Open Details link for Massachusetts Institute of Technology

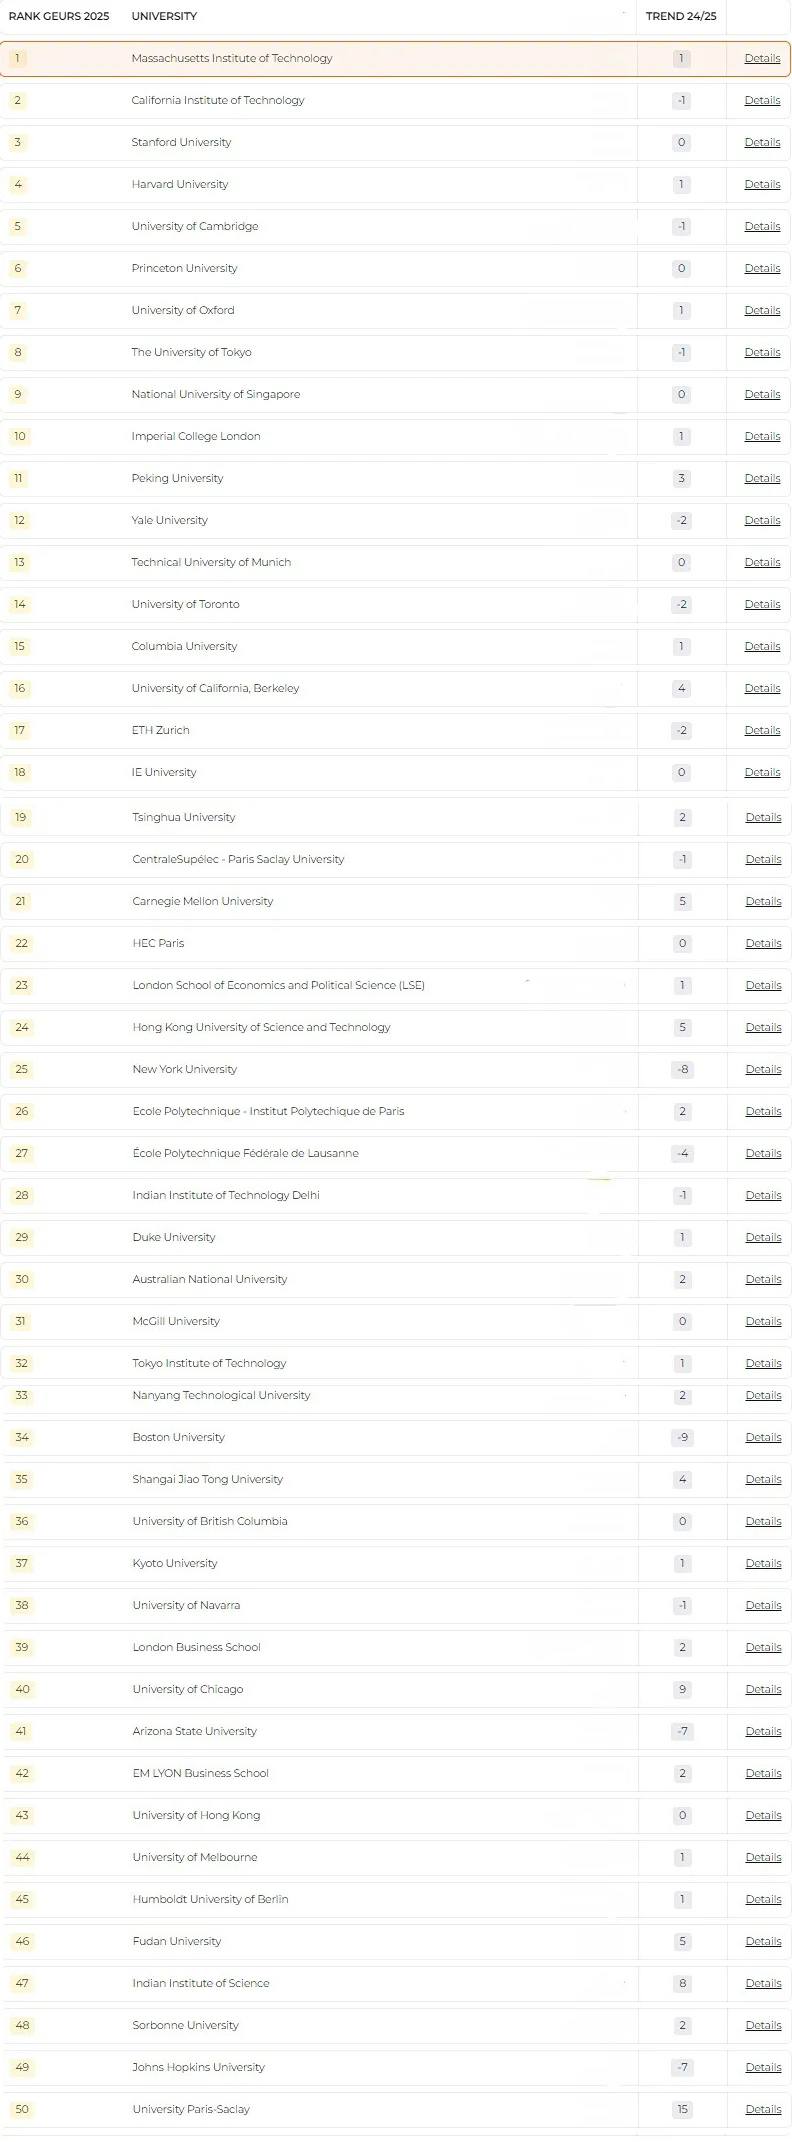point(762,58)
